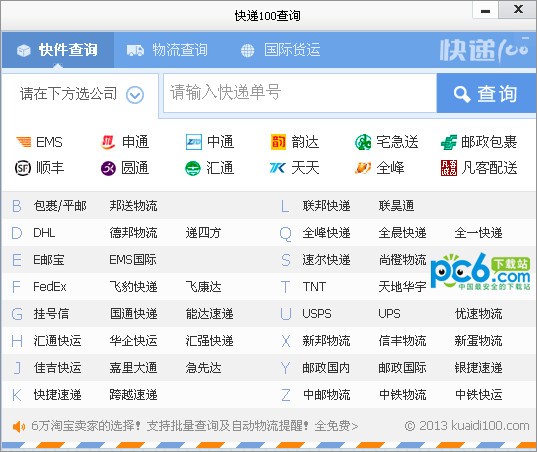Select 快捷速递 from the K row
The image size is (537, 452).
tap(57, 395)
